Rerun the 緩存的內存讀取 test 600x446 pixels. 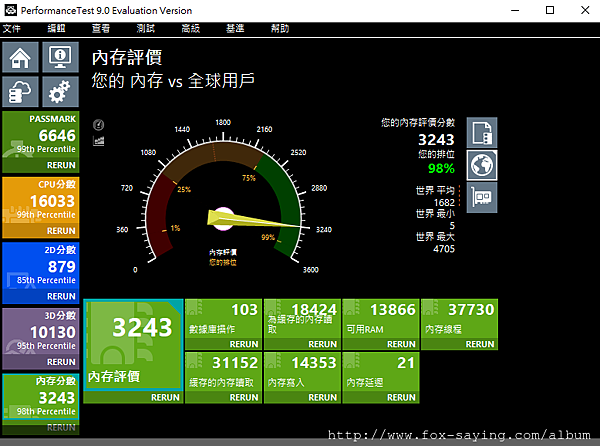click(x=244, y=398)
